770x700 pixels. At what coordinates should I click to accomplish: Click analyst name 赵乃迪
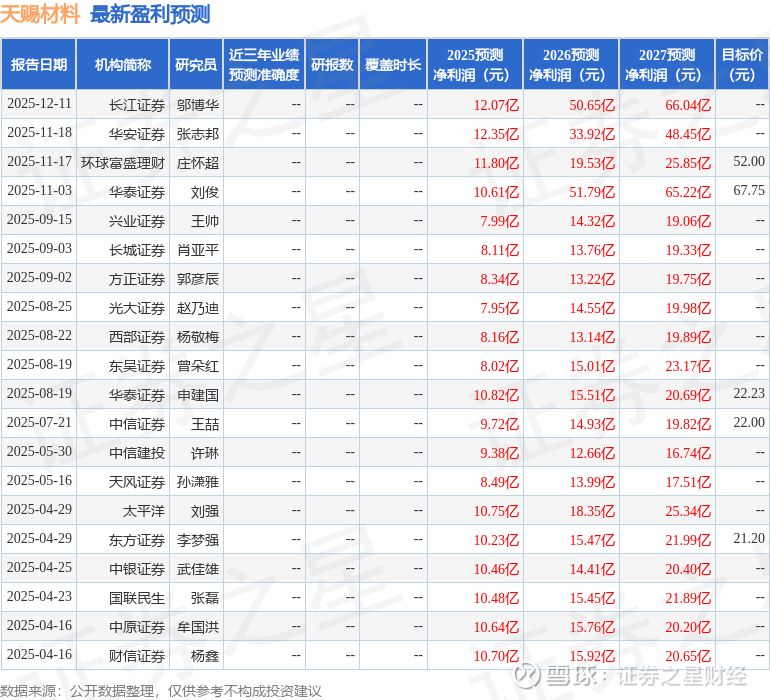click(x=197, y=308)
